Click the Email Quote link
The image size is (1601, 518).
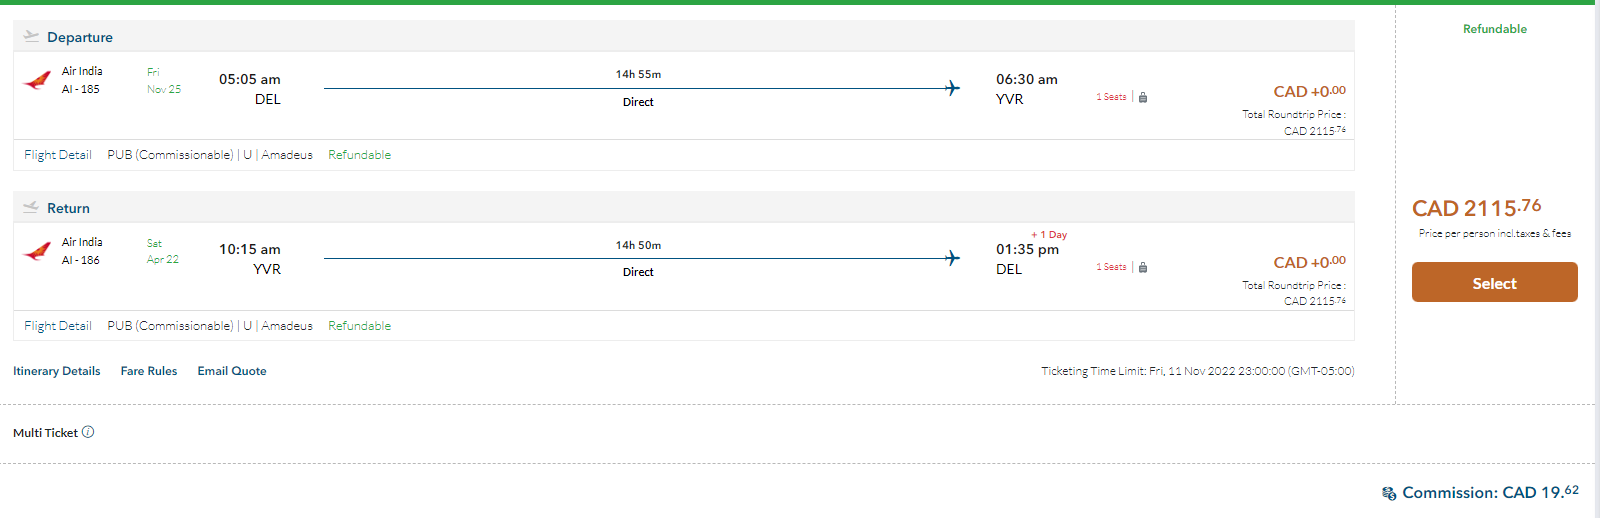(x=232, y=371)
